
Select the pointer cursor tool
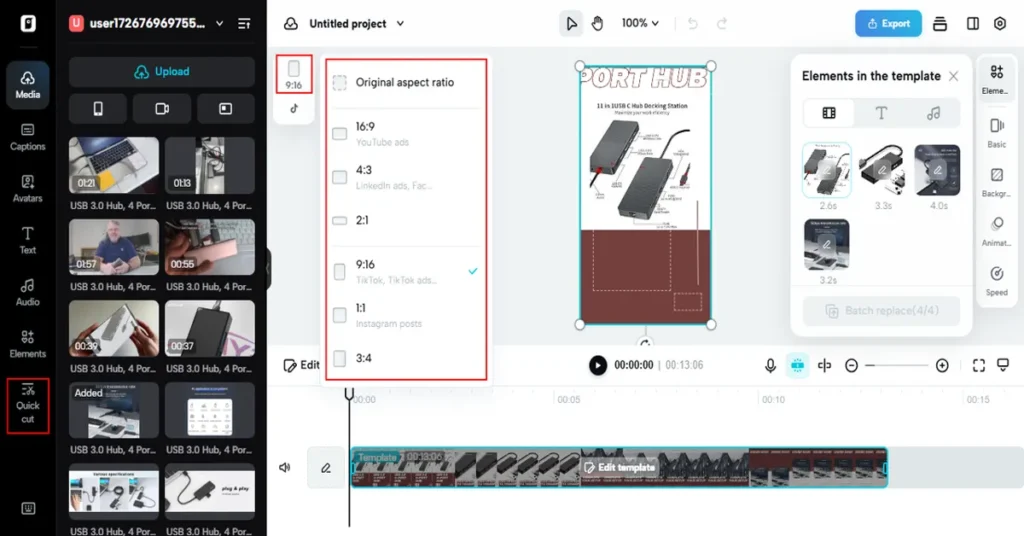[x=571, y=24]
